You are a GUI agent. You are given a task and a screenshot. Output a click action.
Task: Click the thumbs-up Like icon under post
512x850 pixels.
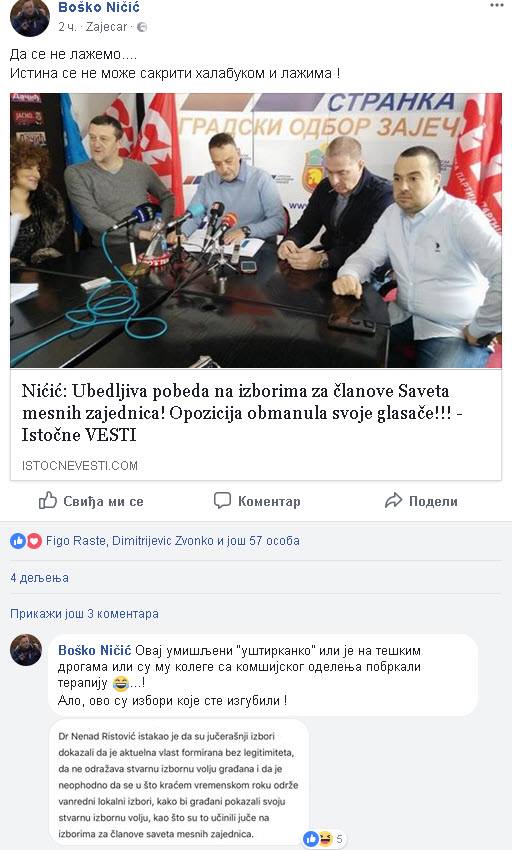[x=48, y=500]
